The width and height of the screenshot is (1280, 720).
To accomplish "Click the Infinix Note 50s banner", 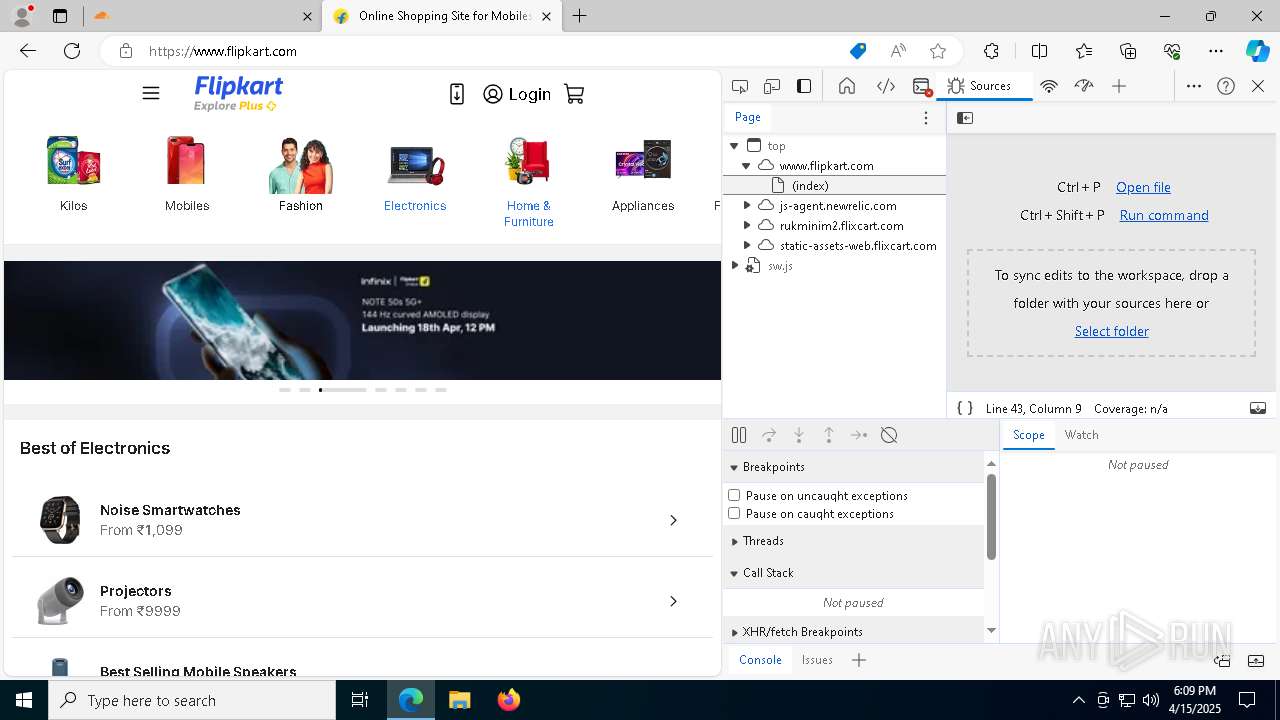I will click(x=362, y=320).
